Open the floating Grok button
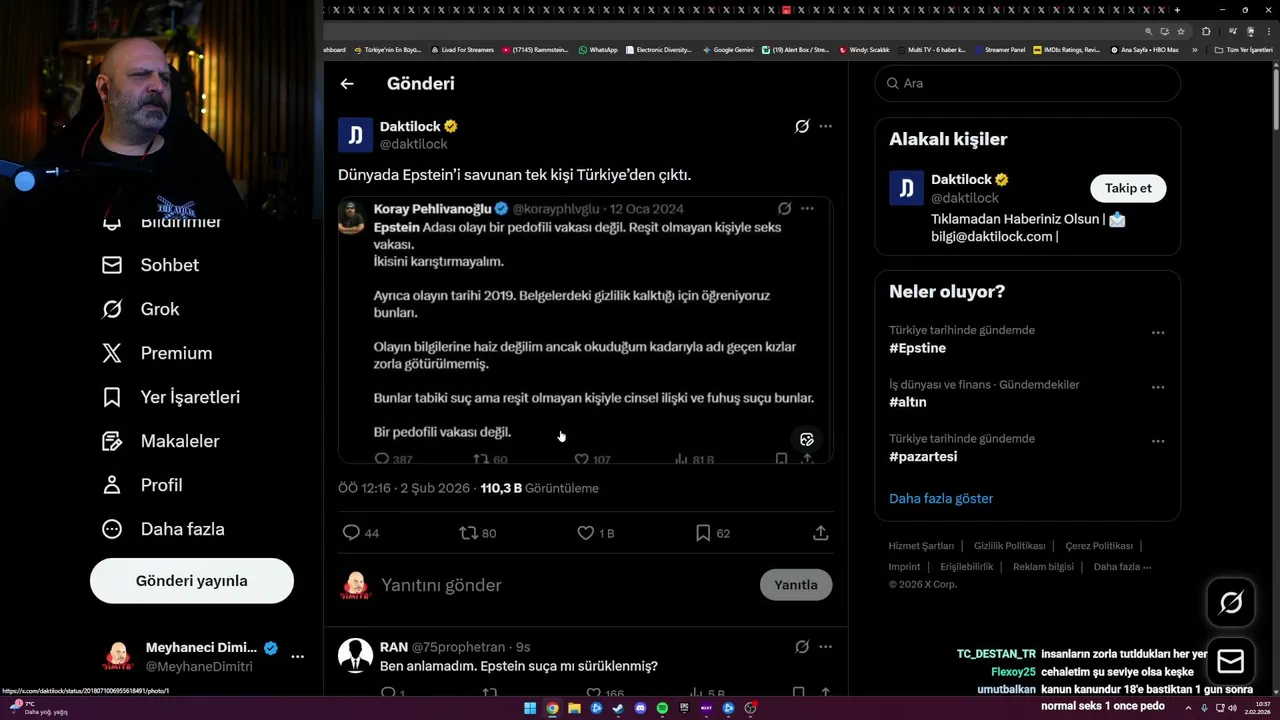The height and width of the screenshot is (720, 1280). [x=1231, y=603]
